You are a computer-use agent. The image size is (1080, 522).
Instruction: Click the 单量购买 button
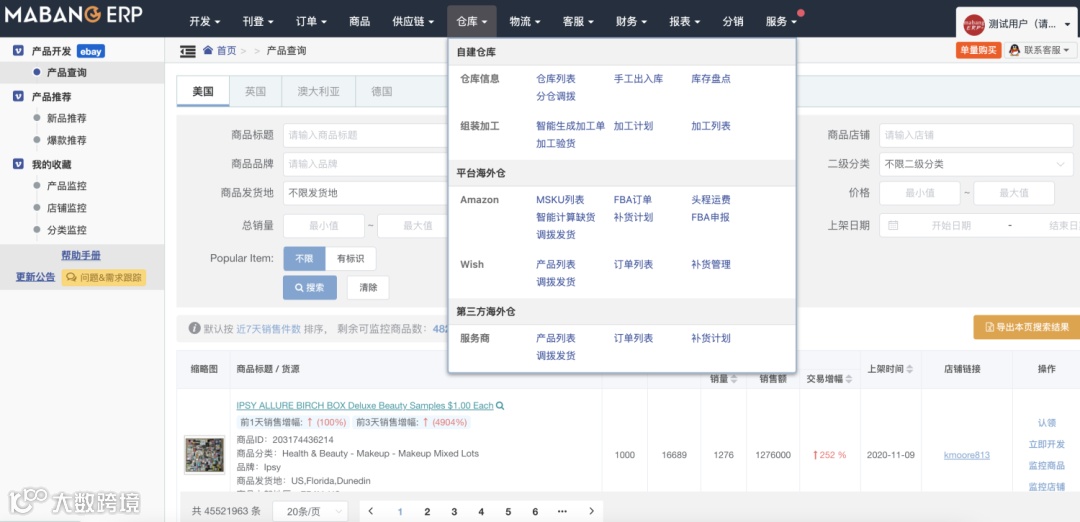point(978,50)
